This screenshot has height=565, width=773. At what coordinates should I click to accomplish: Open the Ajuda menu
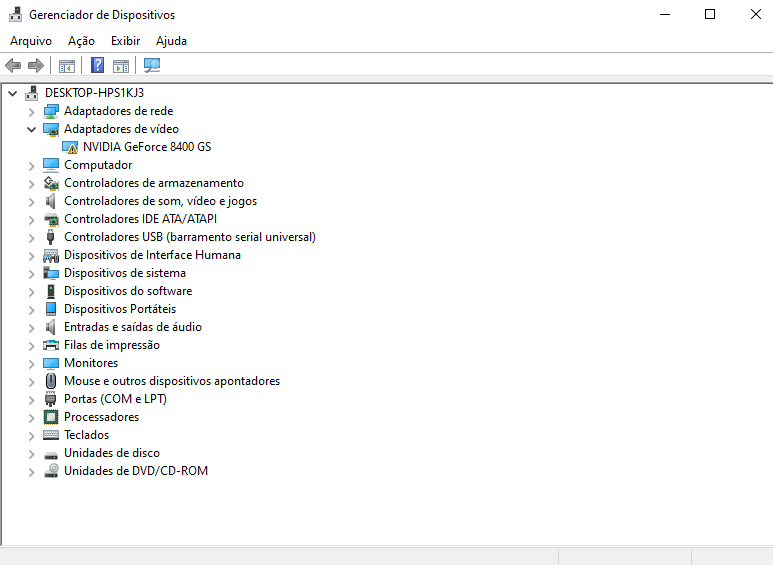click(x=171, y=41)
